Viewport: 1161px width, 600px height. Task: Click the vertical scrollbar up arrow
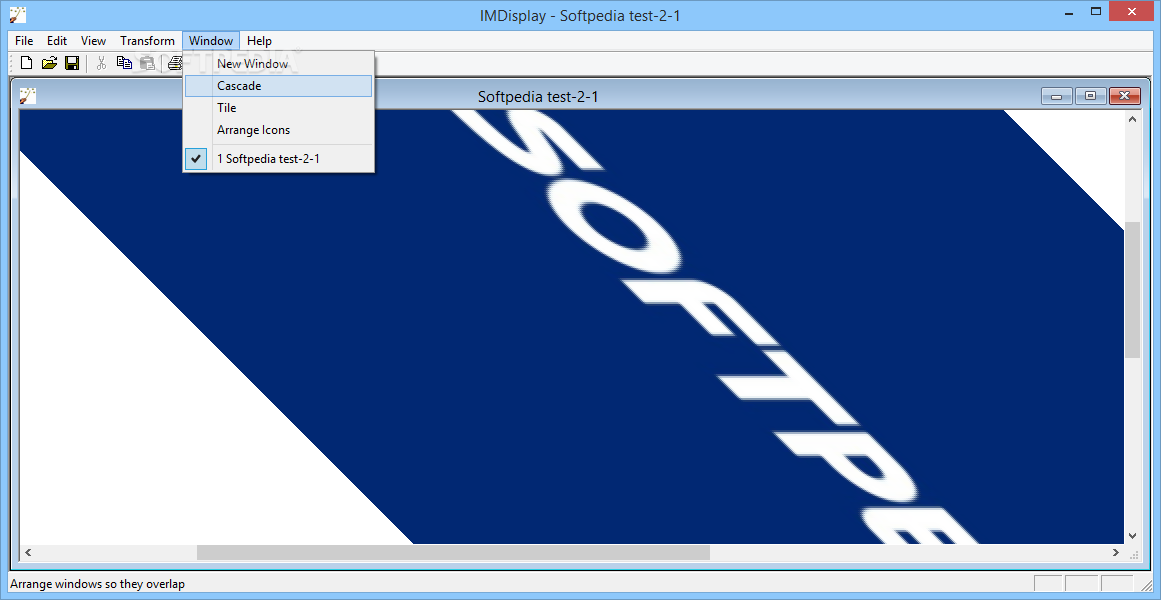tap(1132, 119)
